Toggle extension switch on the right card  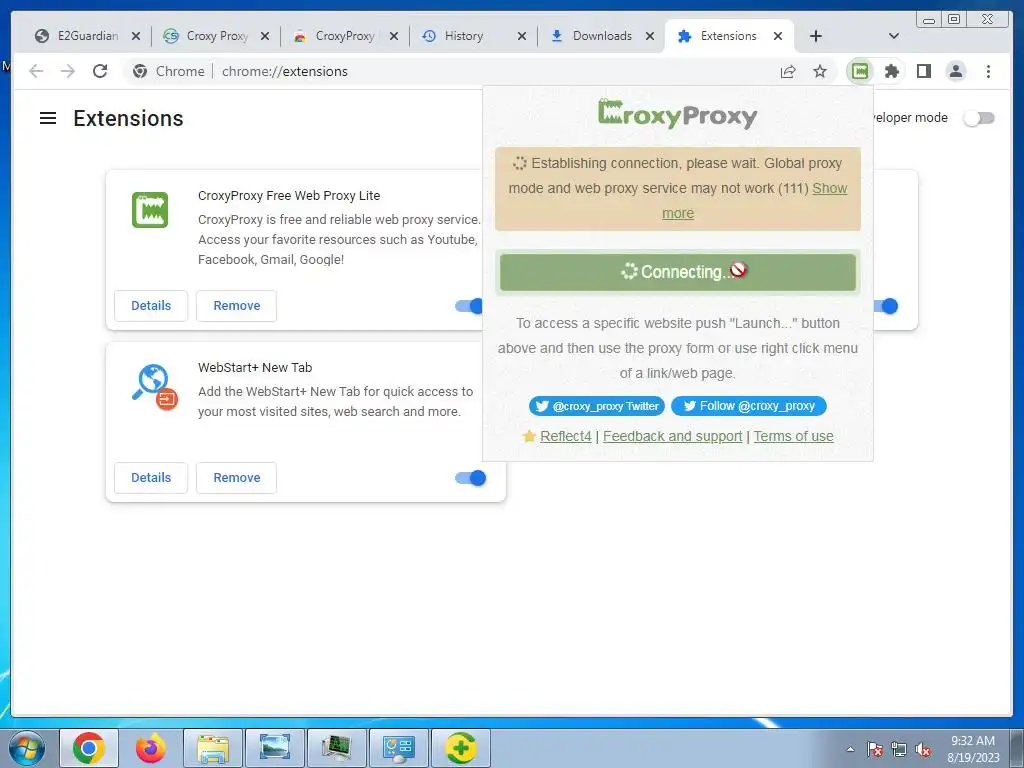[887, 306]
